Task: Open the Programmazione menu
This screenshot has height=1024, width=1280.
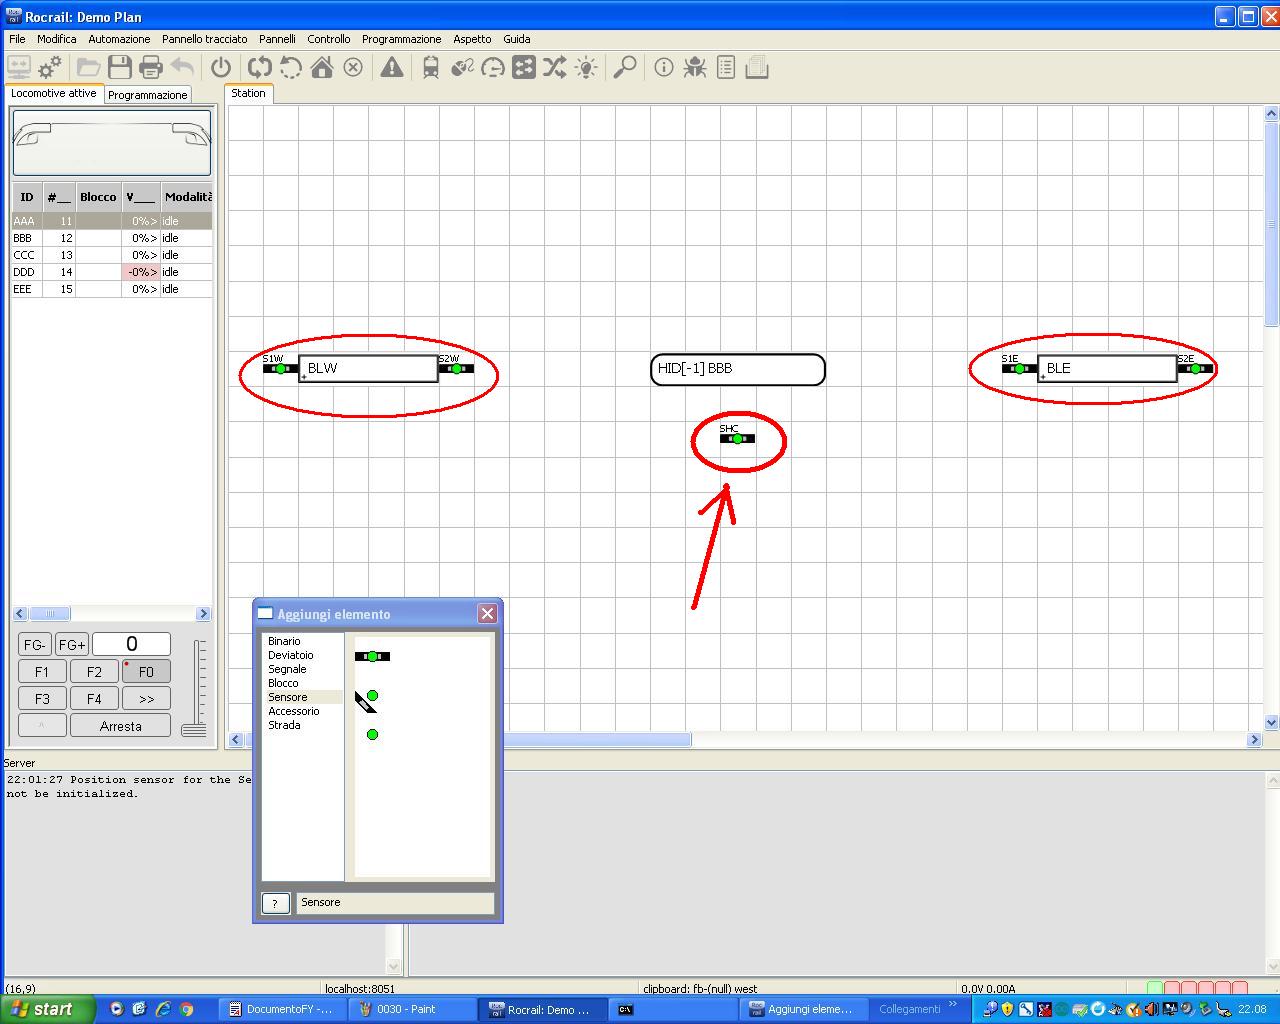Action: (401, 39)
